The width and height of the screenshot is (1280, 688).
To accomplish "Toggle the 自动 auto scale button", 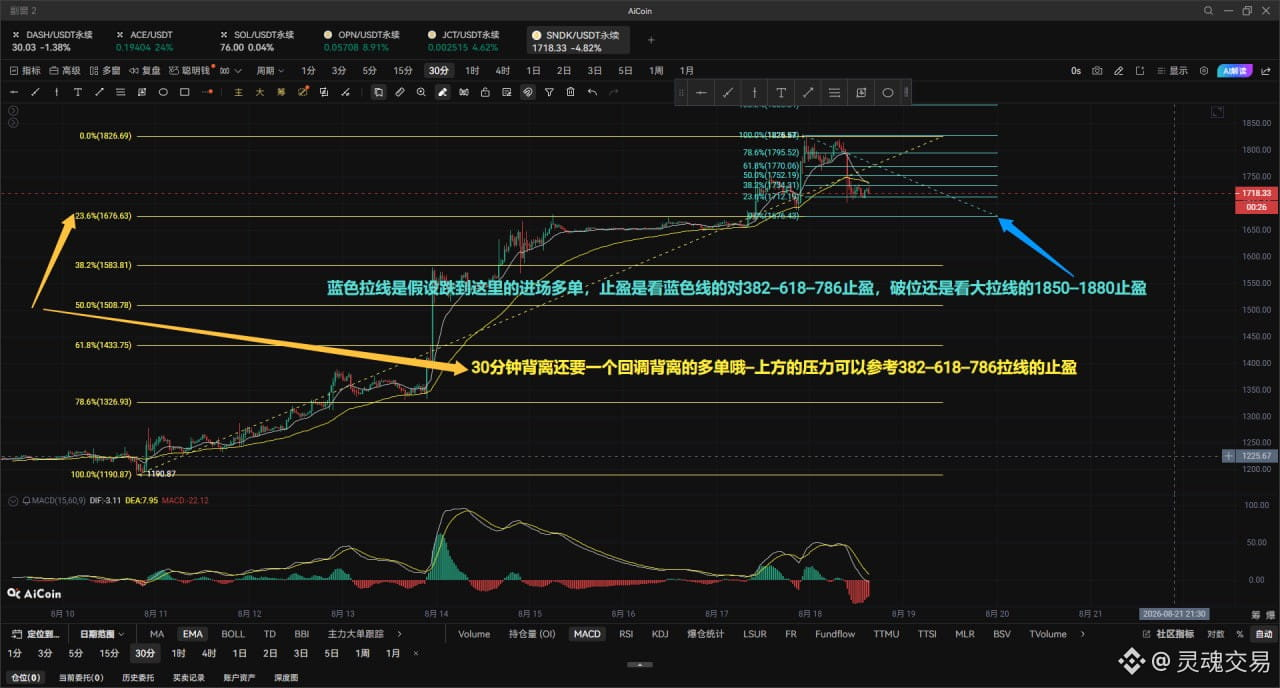I will [1264, 634].
